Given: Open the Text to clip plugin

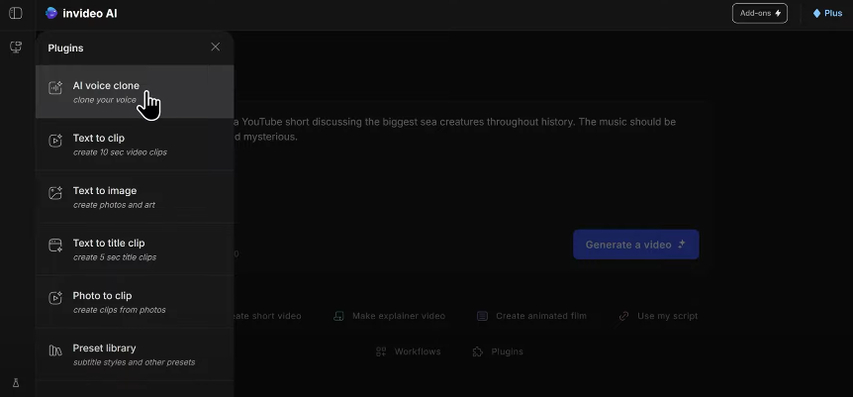Looking at the screenshot, I should 135,144.
